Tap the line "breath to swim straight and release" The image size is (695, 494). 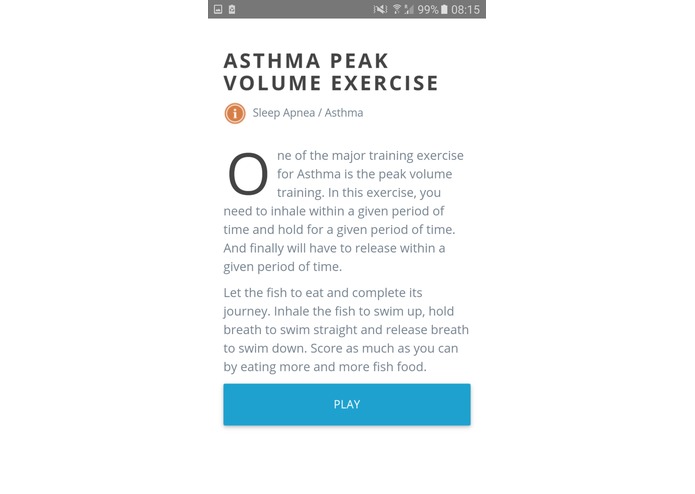pos(346,330)
